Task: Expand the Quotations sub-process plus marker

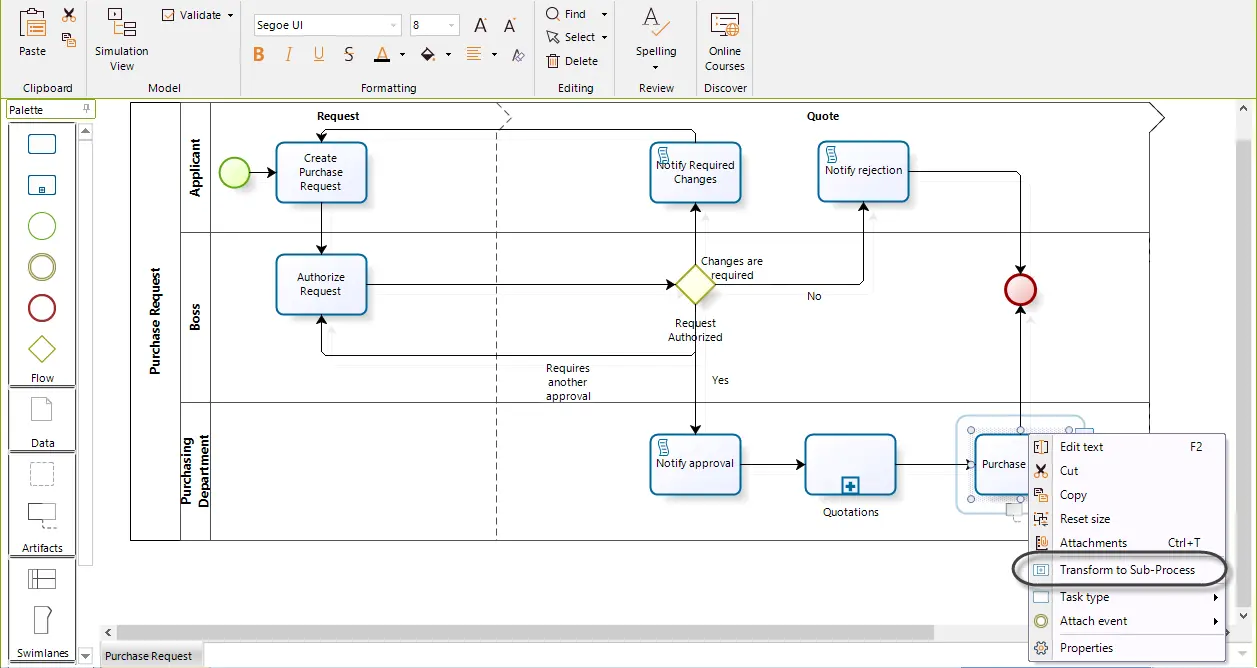Action: click(850, 486)
